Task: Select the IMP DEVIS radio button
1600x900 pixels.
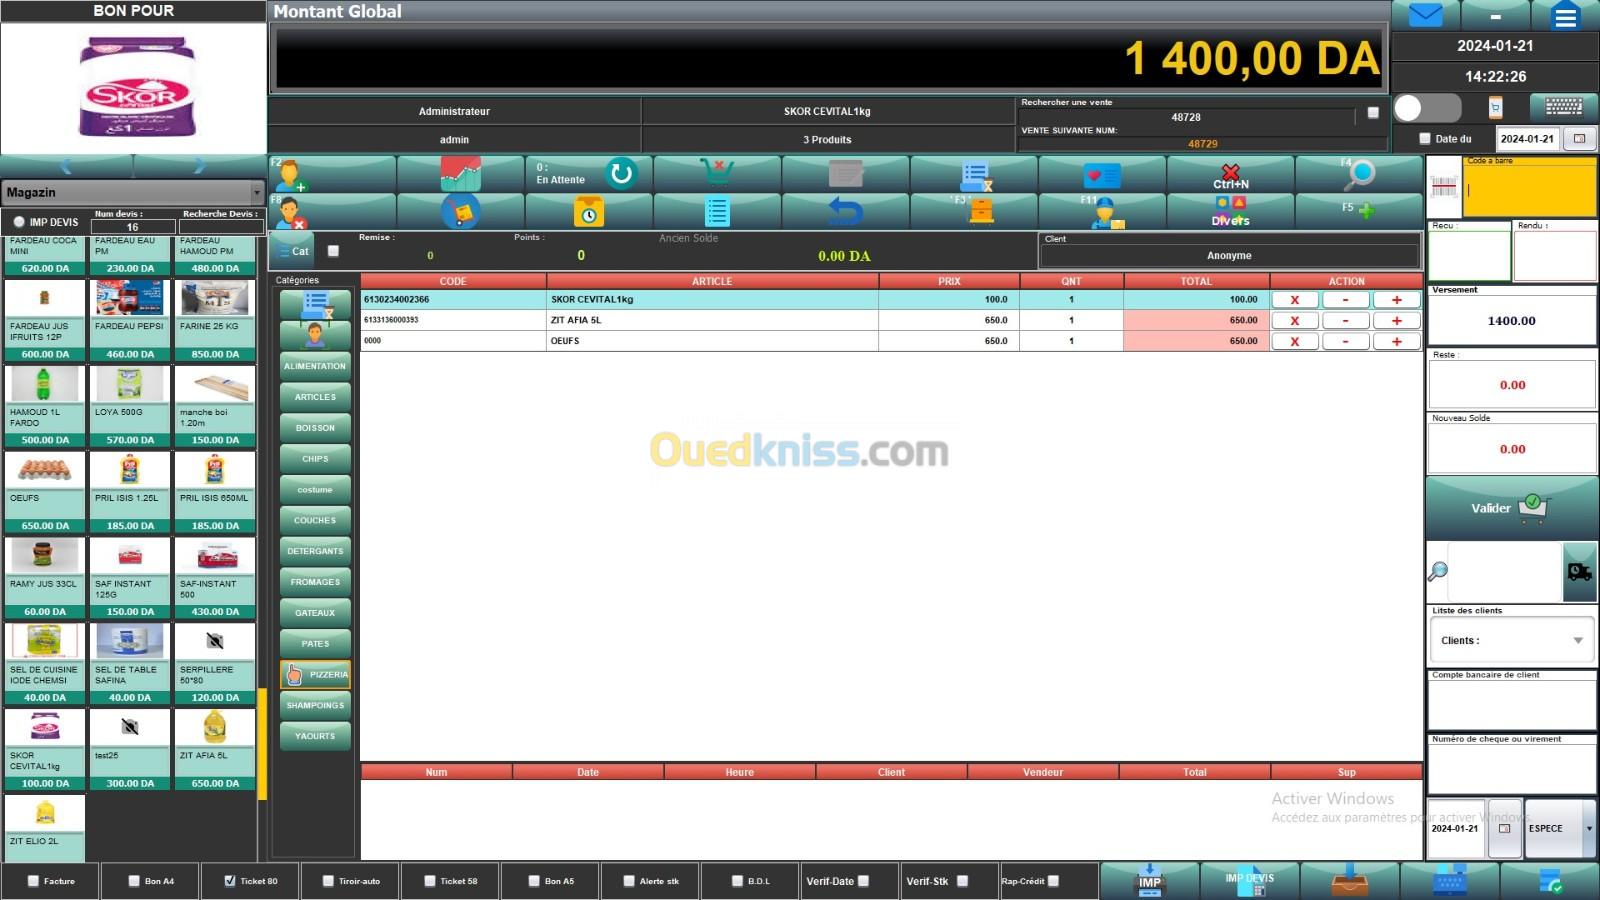Action: coord(19,222)
